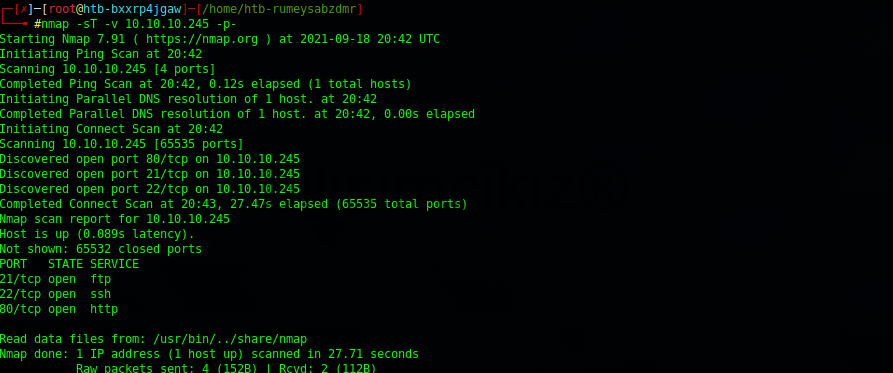Click the 80/tcp open http line

coord(59,309)
